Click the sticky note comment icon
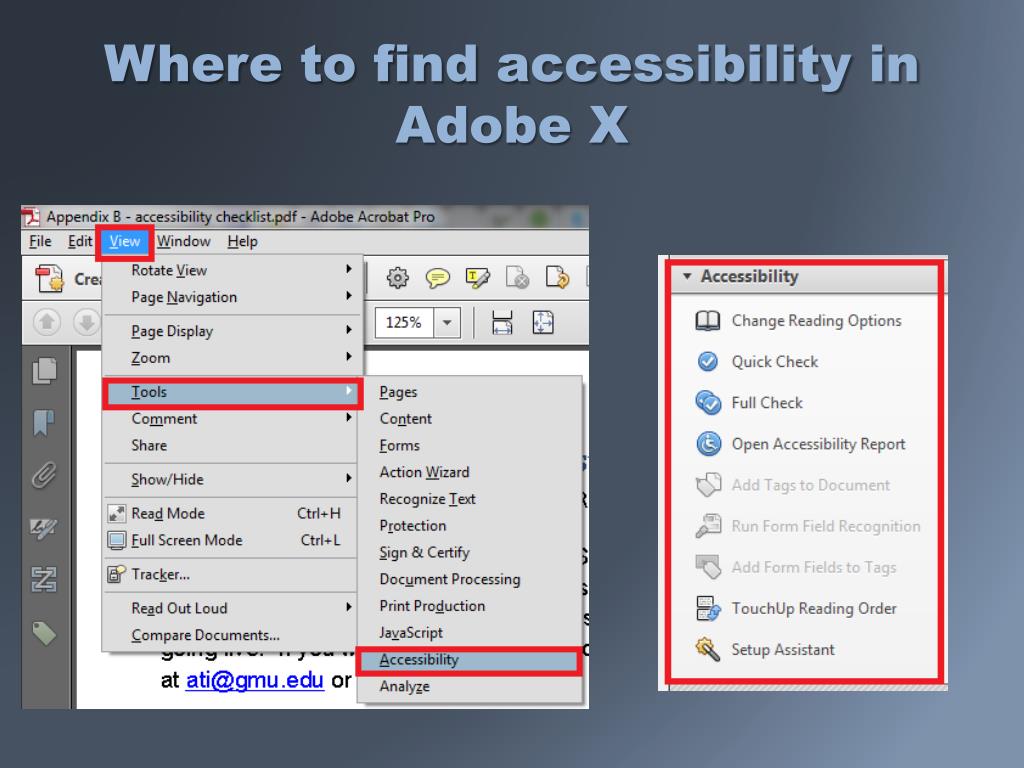Image resolution: width=1024 pixels, height=768 pixels. pyautogui.click(x=438, y=278)
